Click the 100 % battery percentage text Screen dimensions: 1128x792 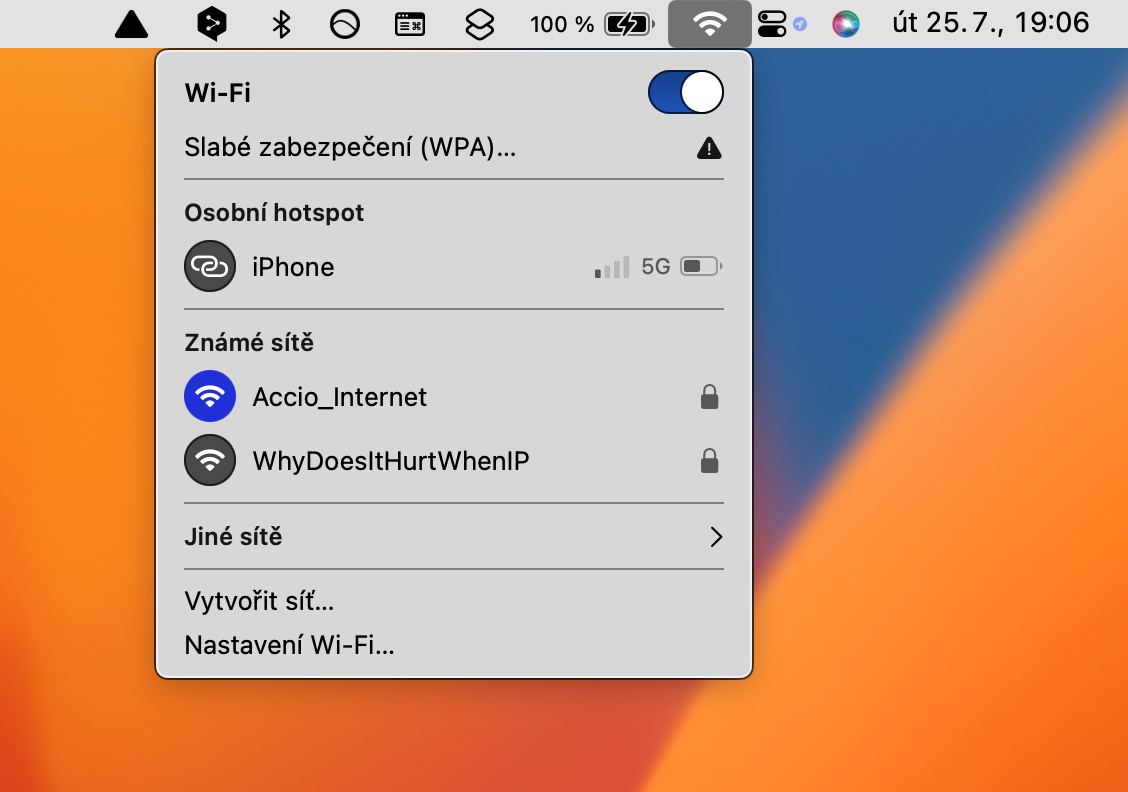point(562,24)
